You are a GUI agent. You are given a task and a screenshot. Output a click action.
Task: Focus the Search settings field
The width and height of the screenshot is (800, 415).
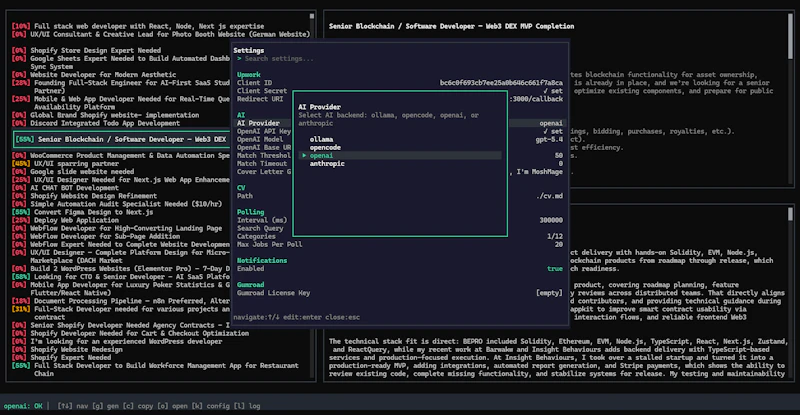point(400,59)
